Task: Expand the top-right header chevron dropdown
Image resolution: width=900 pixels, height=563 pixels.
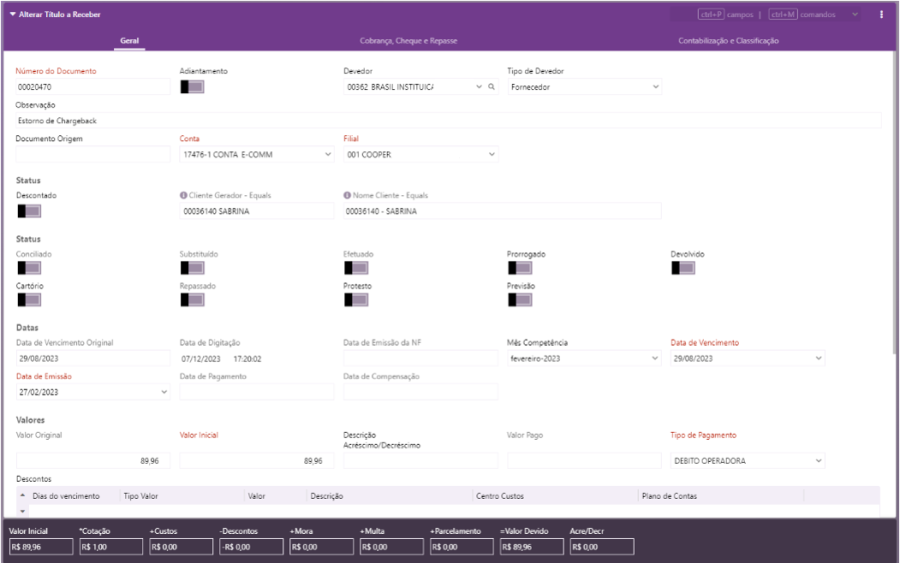Action: pyautogui.click(x=855, y=14)
